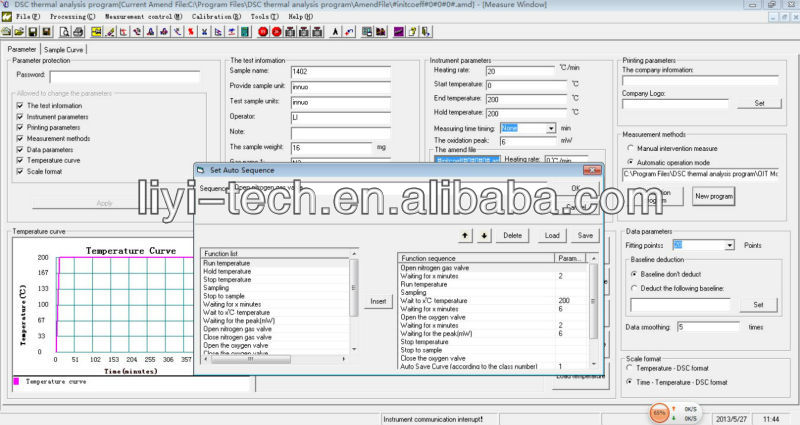This screenshot has width=800, height=425.
Task: Click the two-books toolbar icon
Action: pyautogui.click(x=381, y=32)
